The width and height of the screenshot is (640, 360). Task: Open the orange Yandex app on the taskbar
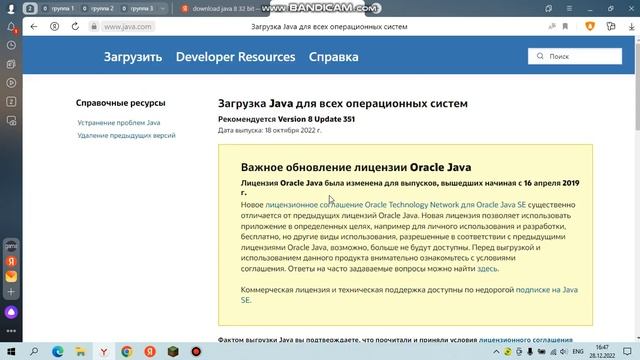point(150,351)
